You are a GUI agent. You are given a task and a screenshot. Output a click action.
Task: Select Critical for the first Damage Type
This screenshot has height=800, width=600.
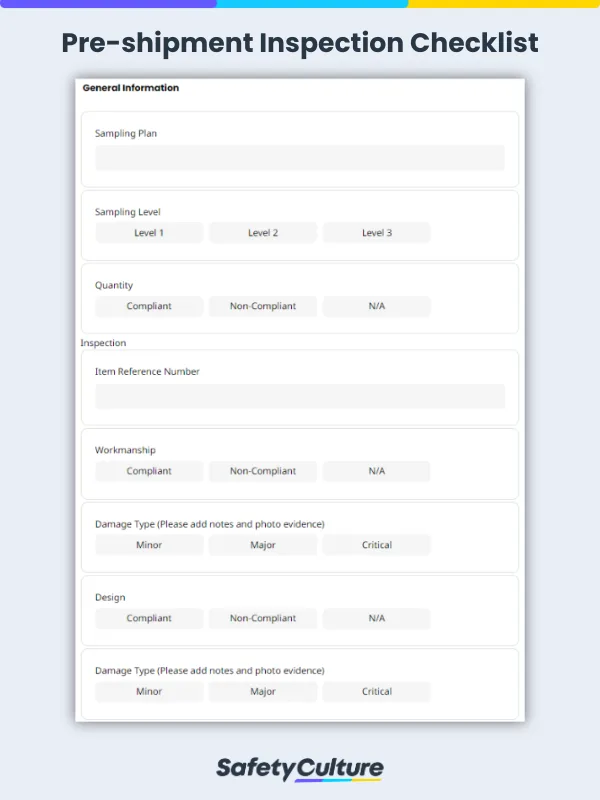(x=376, y=544)
